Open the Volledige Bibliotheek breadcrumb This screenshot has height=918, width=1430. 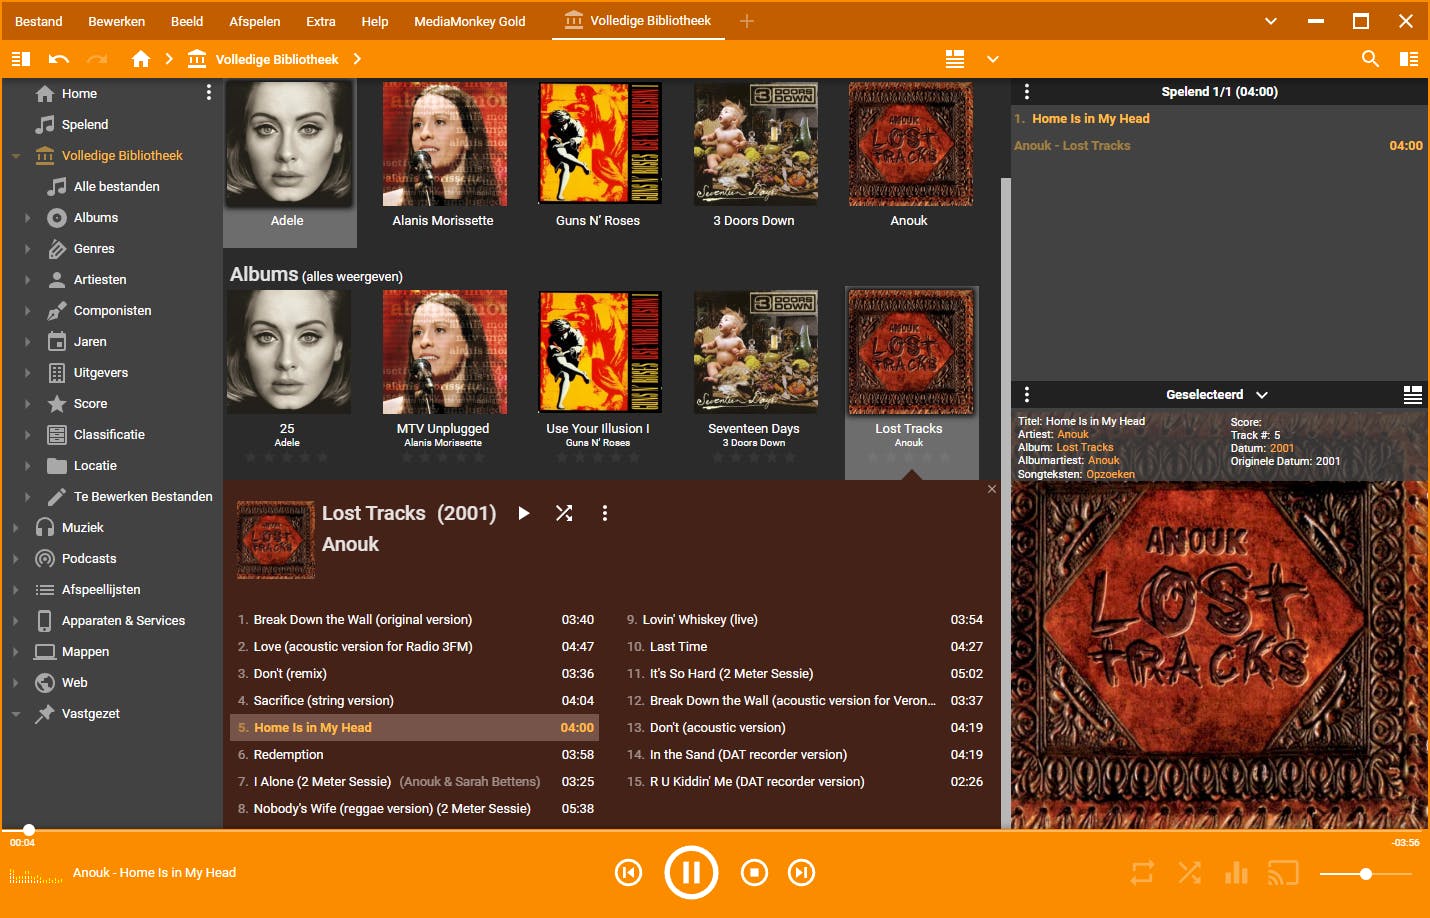pyautogui.click(x=277, y=59)
